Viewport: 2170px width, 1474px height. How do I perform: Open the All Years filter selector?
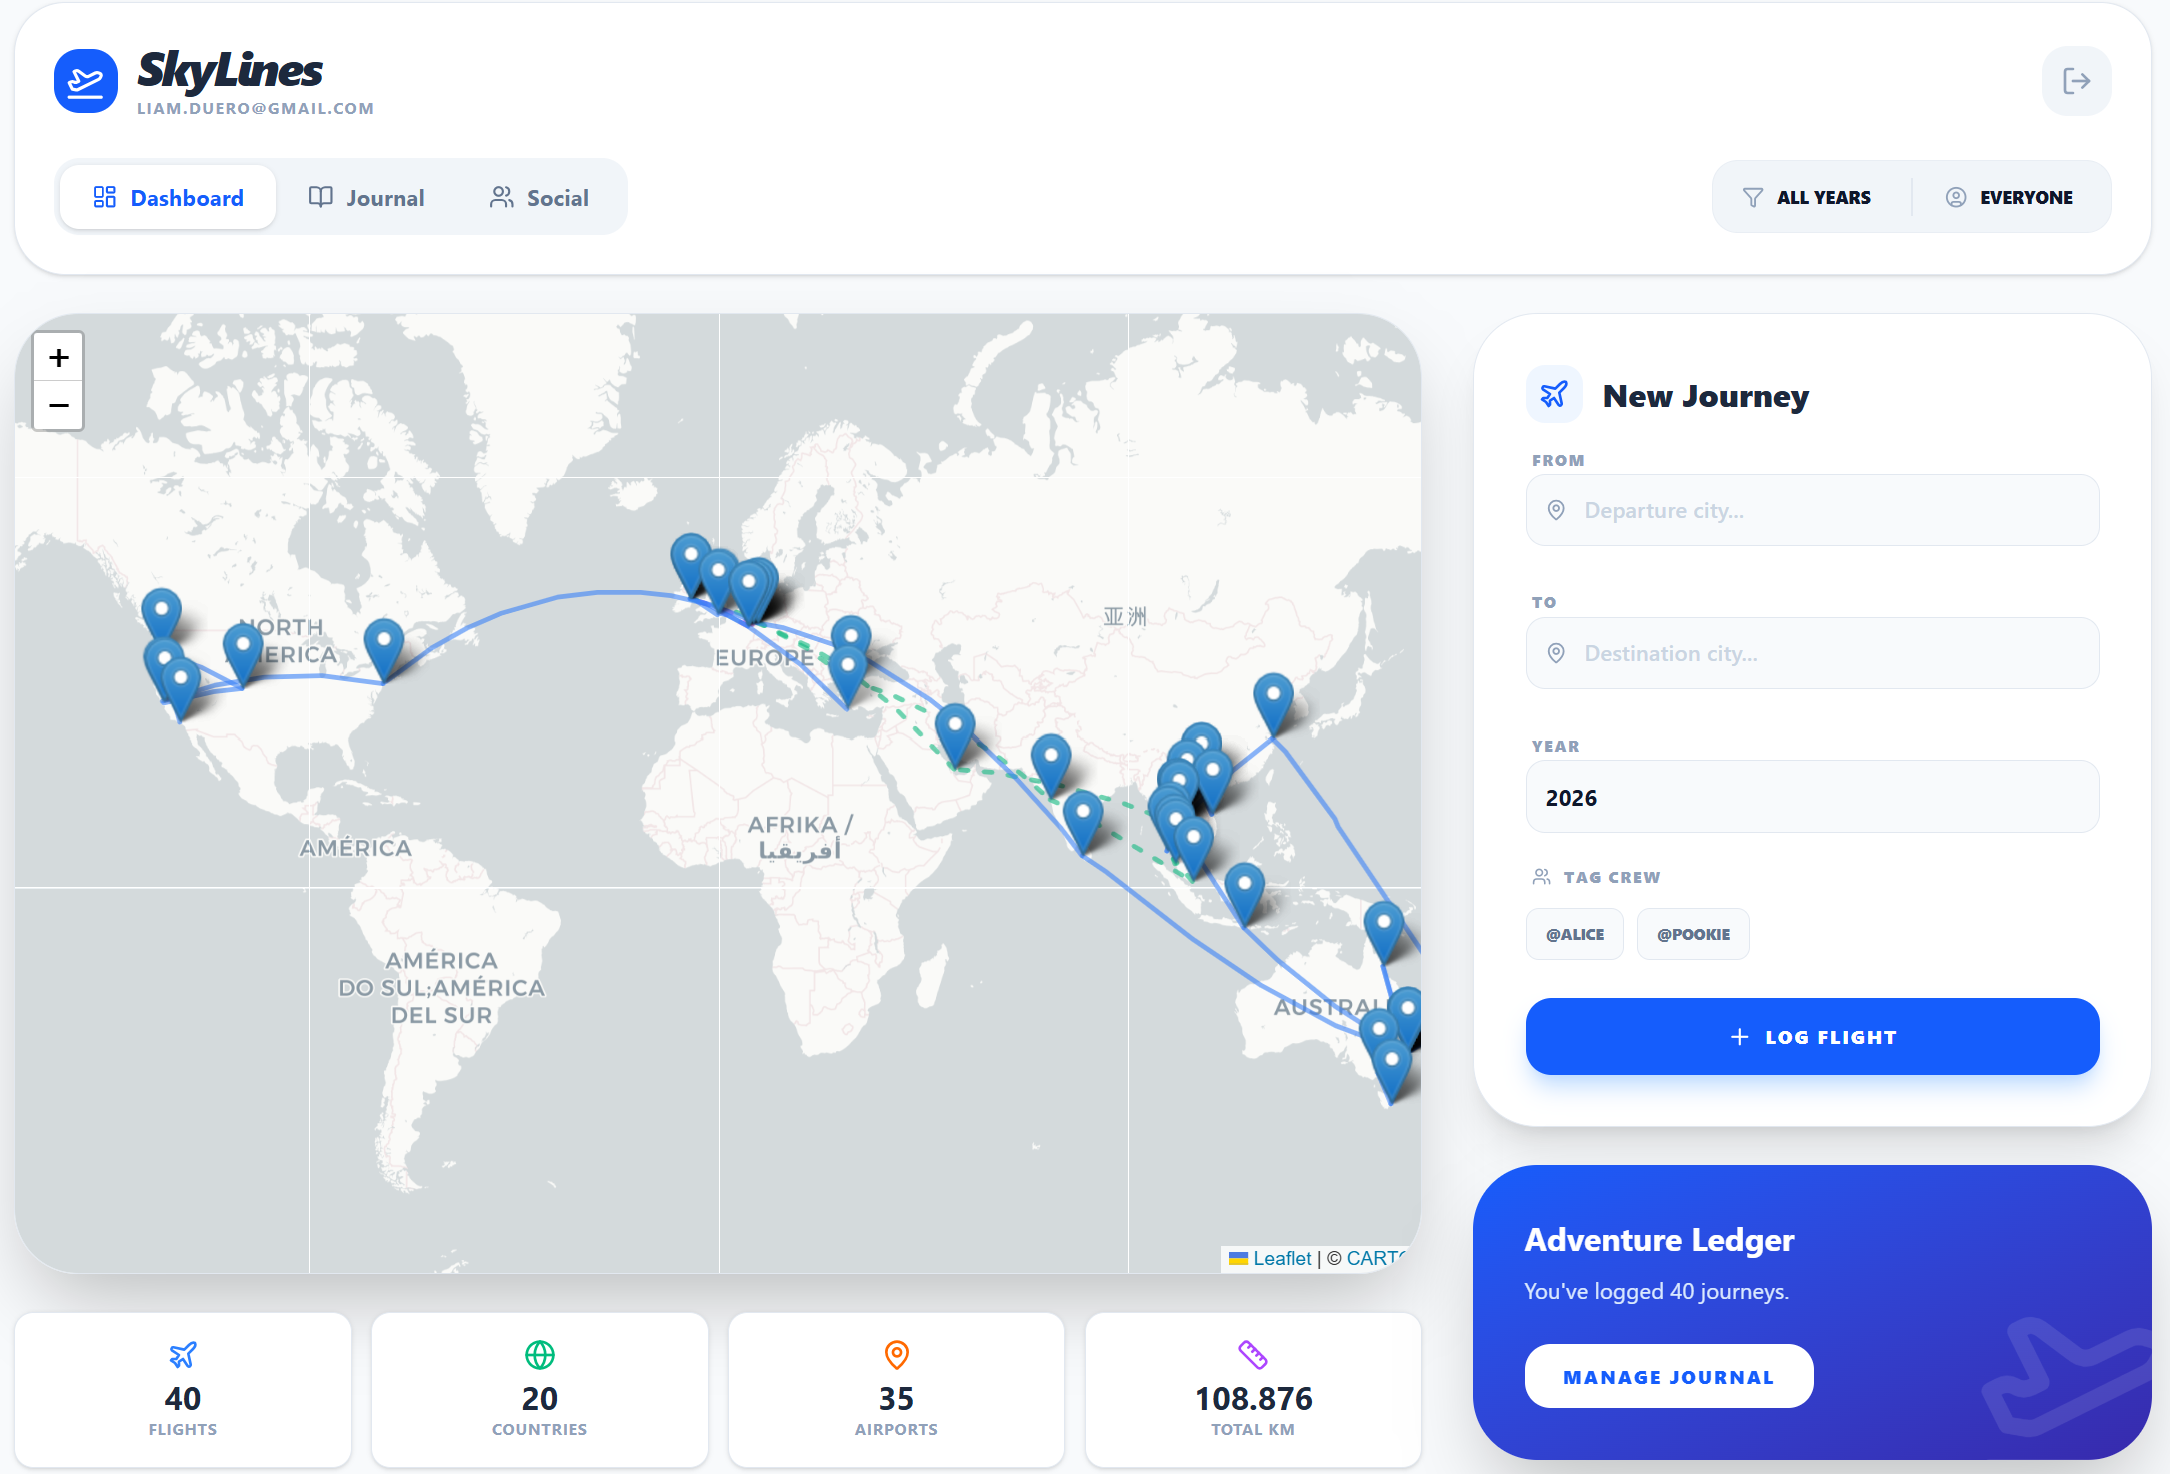point(1808,196)
